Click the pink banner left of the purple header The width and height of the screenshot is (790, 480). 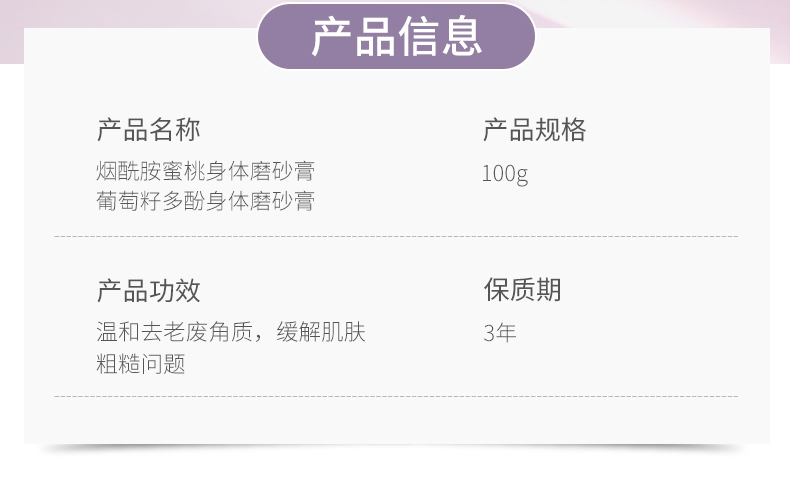[x=130, y=14]
